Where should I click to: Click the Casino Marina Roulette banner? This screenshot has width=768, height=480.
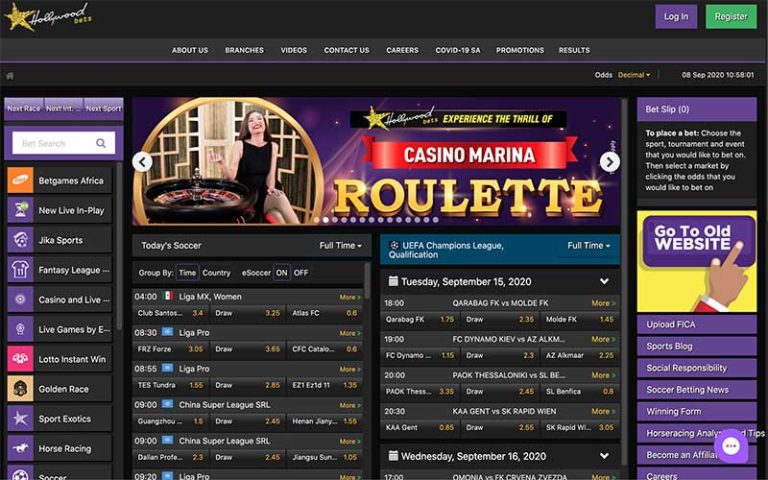coord(376,162)
